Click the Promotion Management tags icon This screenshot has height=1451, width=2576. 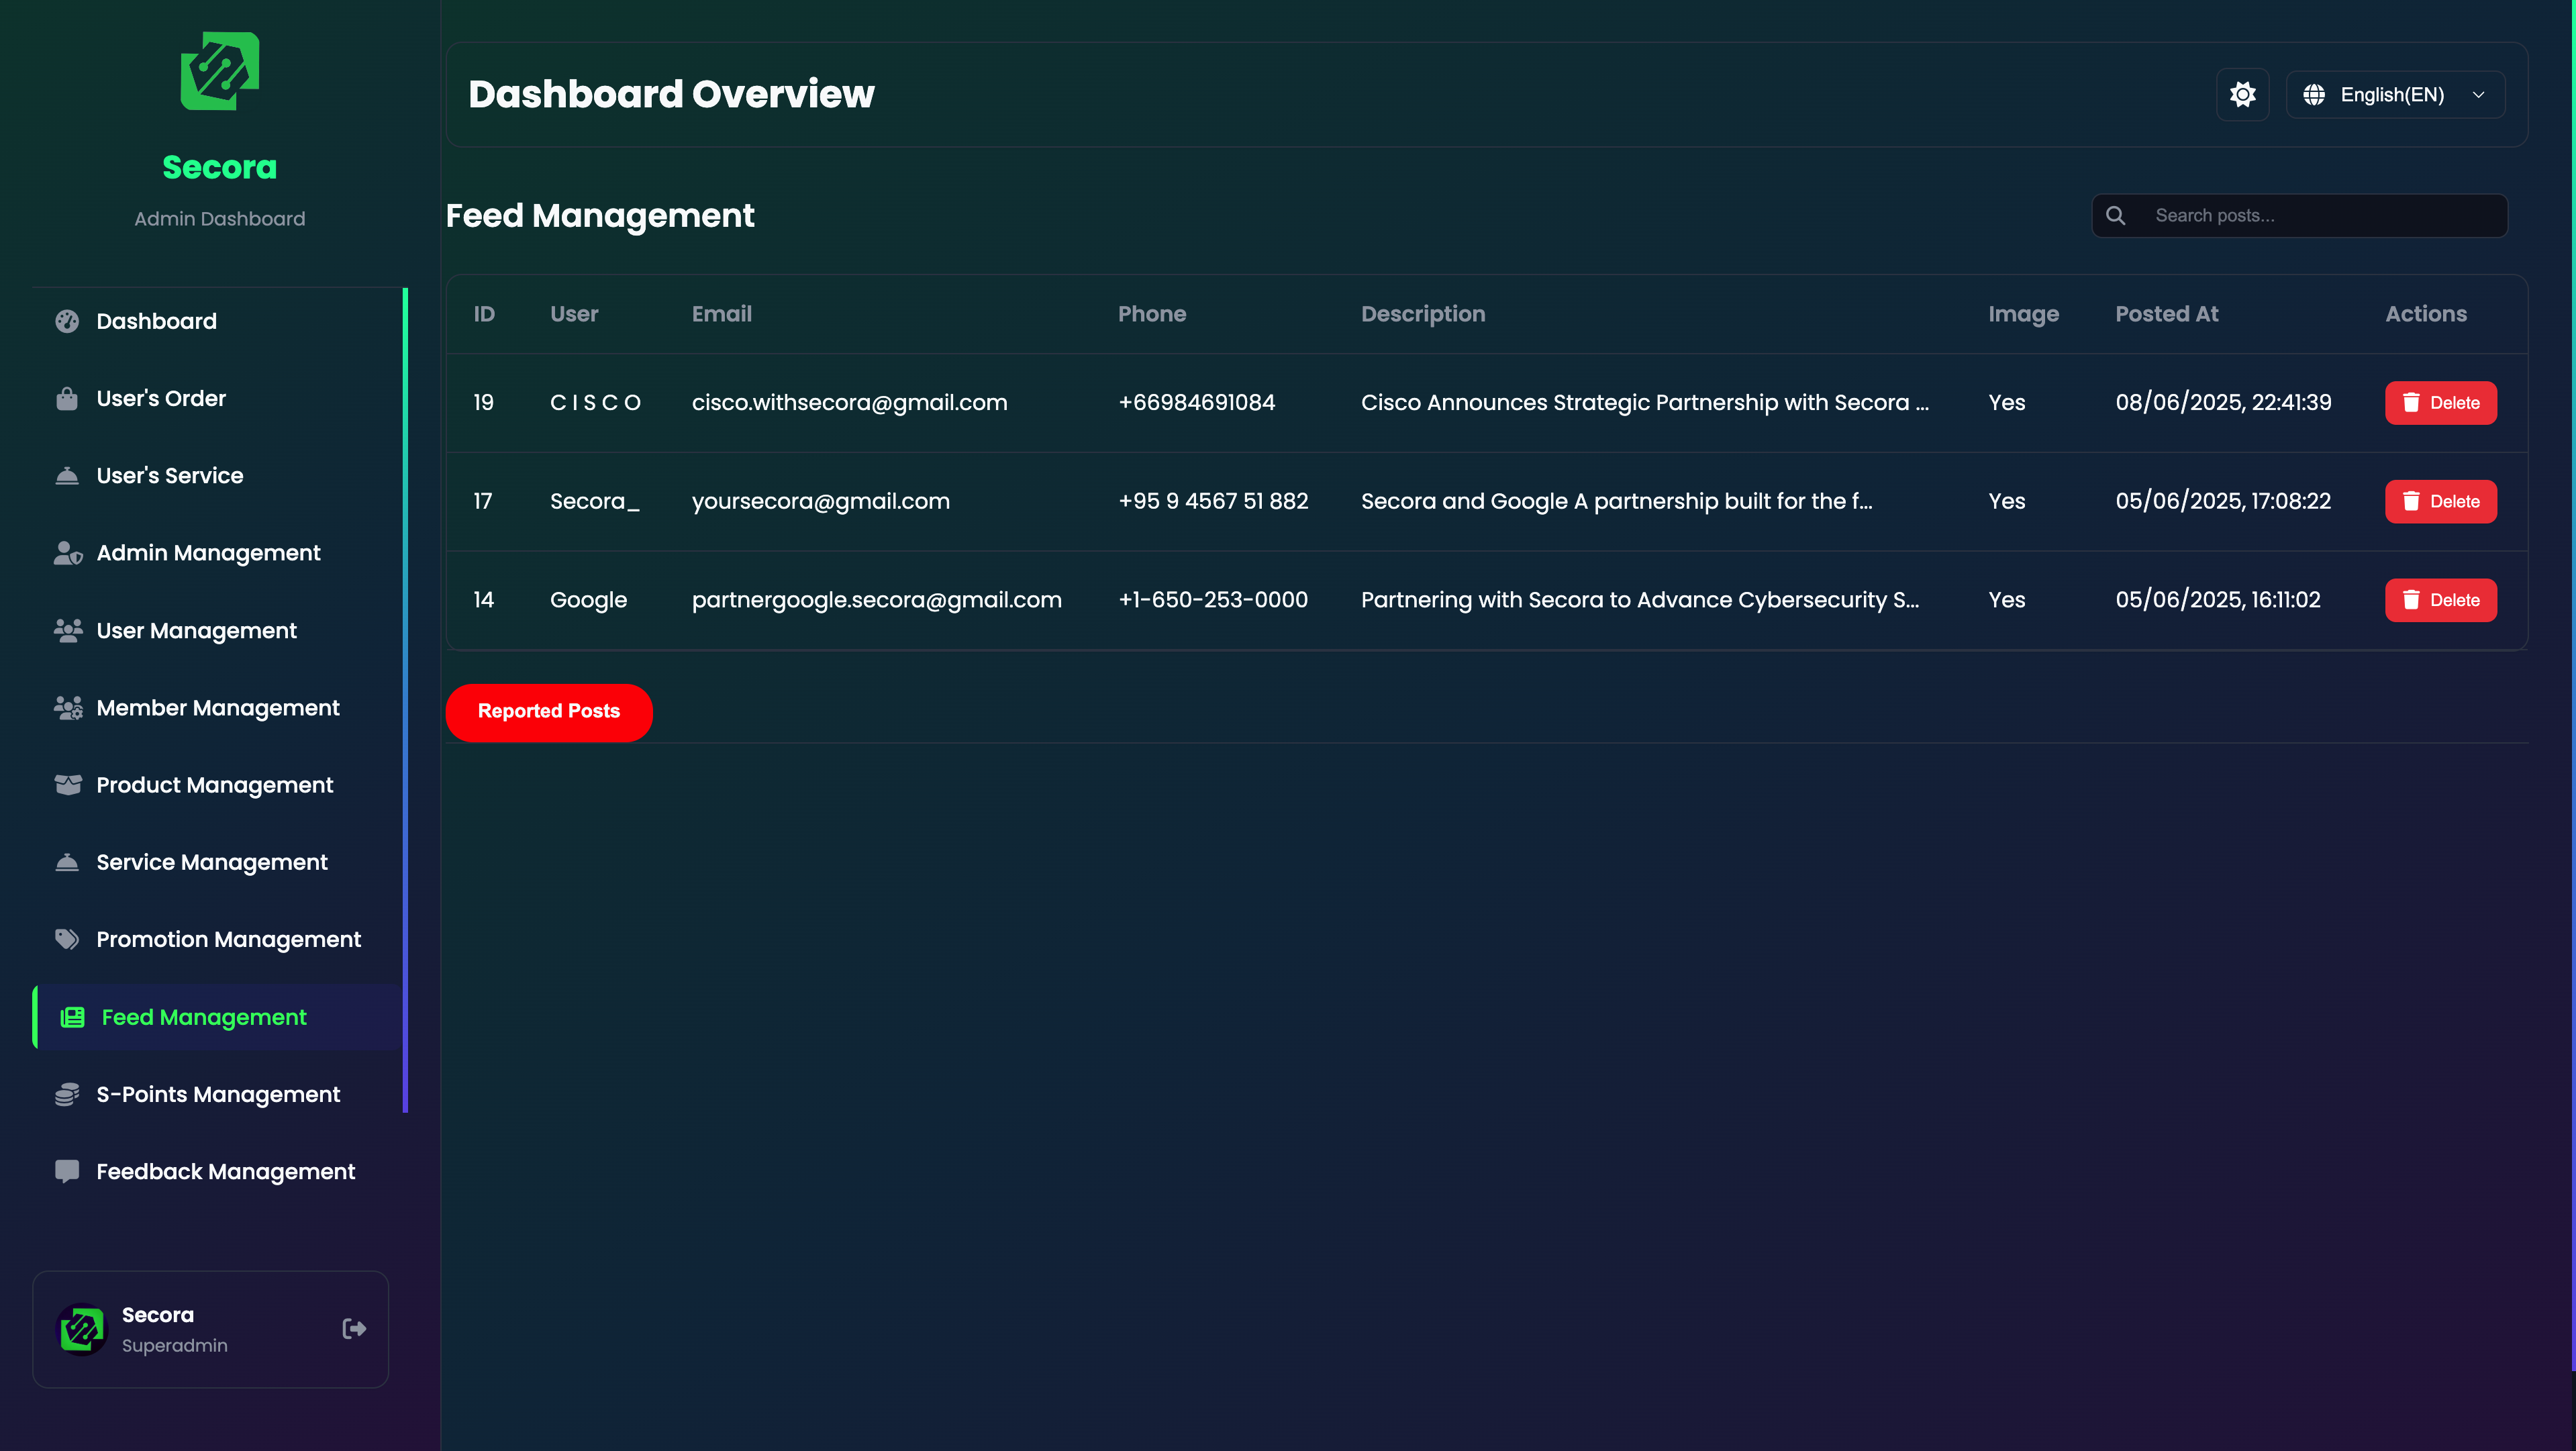pyautogui.click(x=67, y=939)
